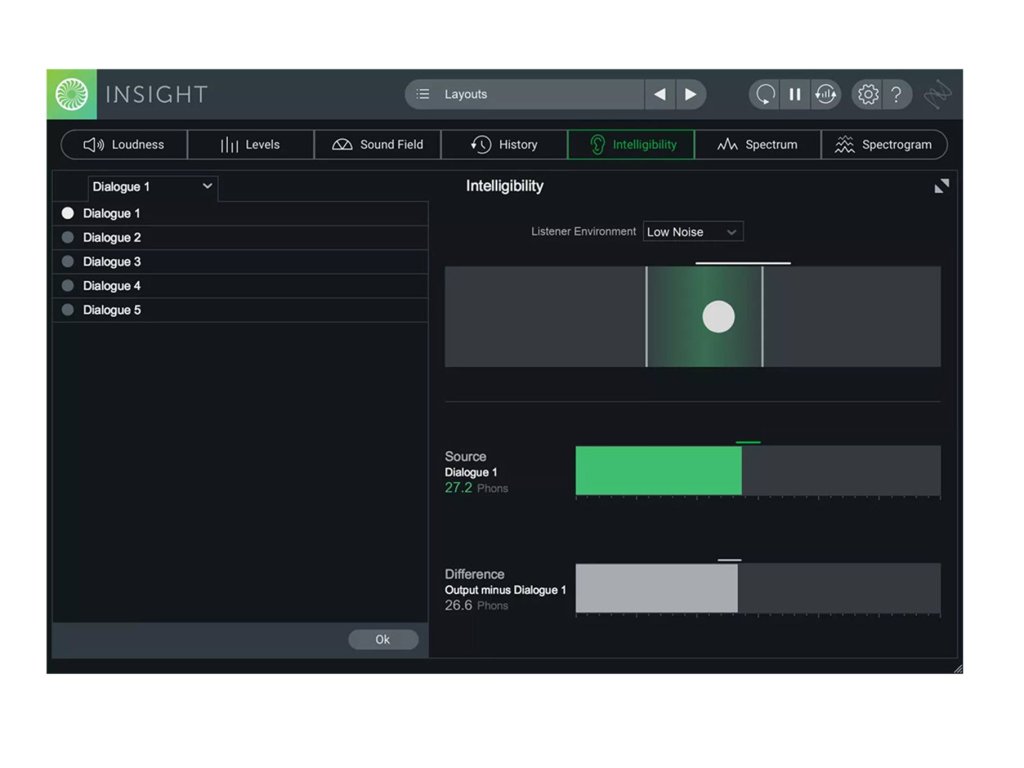Click the speaker icon on the Loudness tab
The image size is (1024, 768).
tap(93, 144)
